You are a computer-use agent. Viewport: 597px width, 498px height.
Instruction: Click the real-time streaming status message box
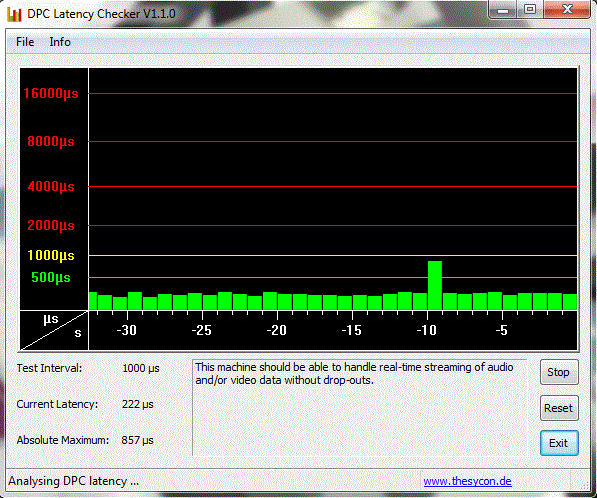click(359, 407)
